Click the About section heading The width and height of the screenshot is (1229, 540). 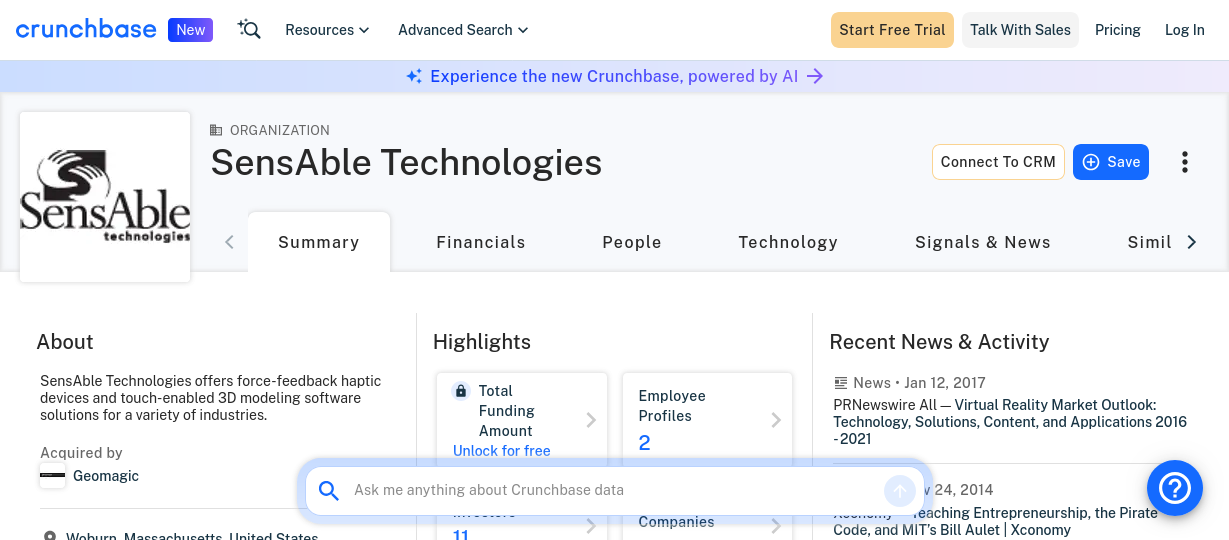click(x=65, y=342)
